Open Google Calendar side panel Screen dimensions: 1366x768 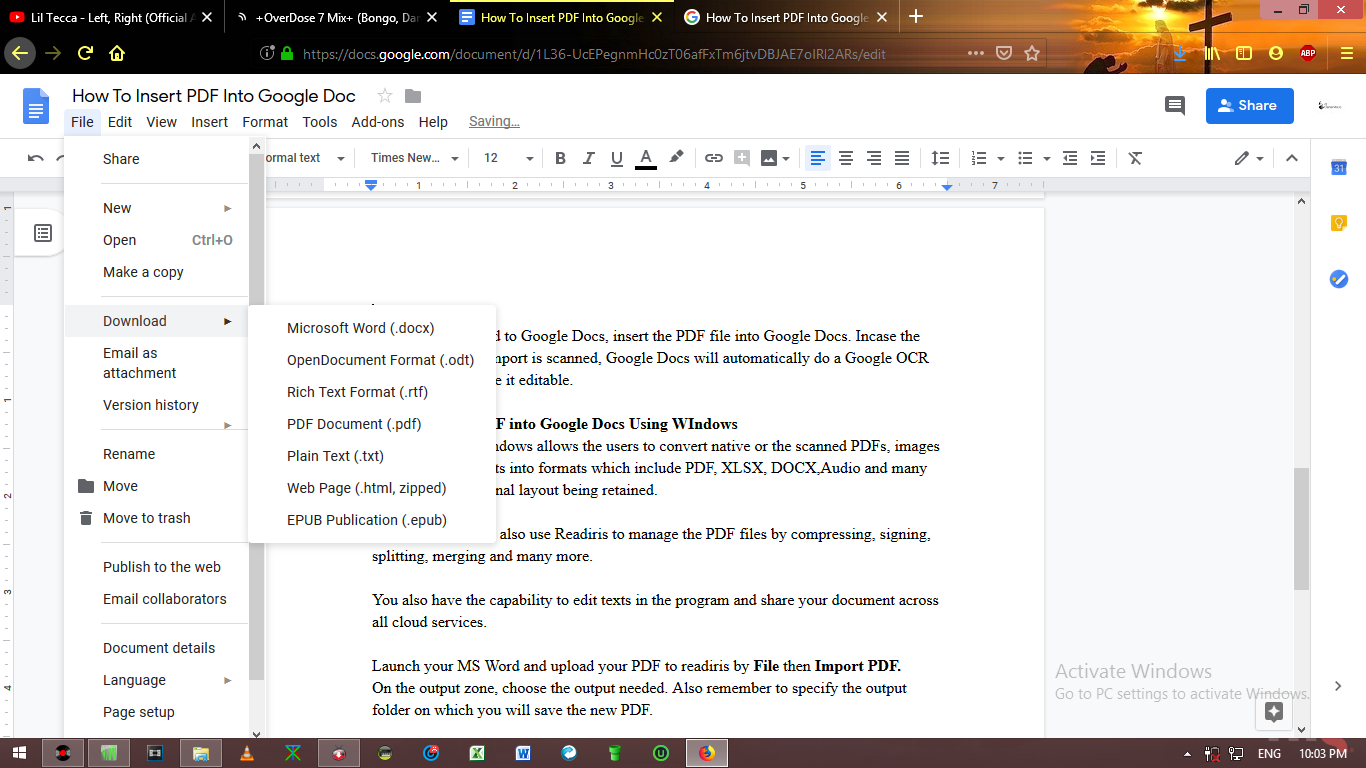pyautogui.click(x=1339, y=168)
